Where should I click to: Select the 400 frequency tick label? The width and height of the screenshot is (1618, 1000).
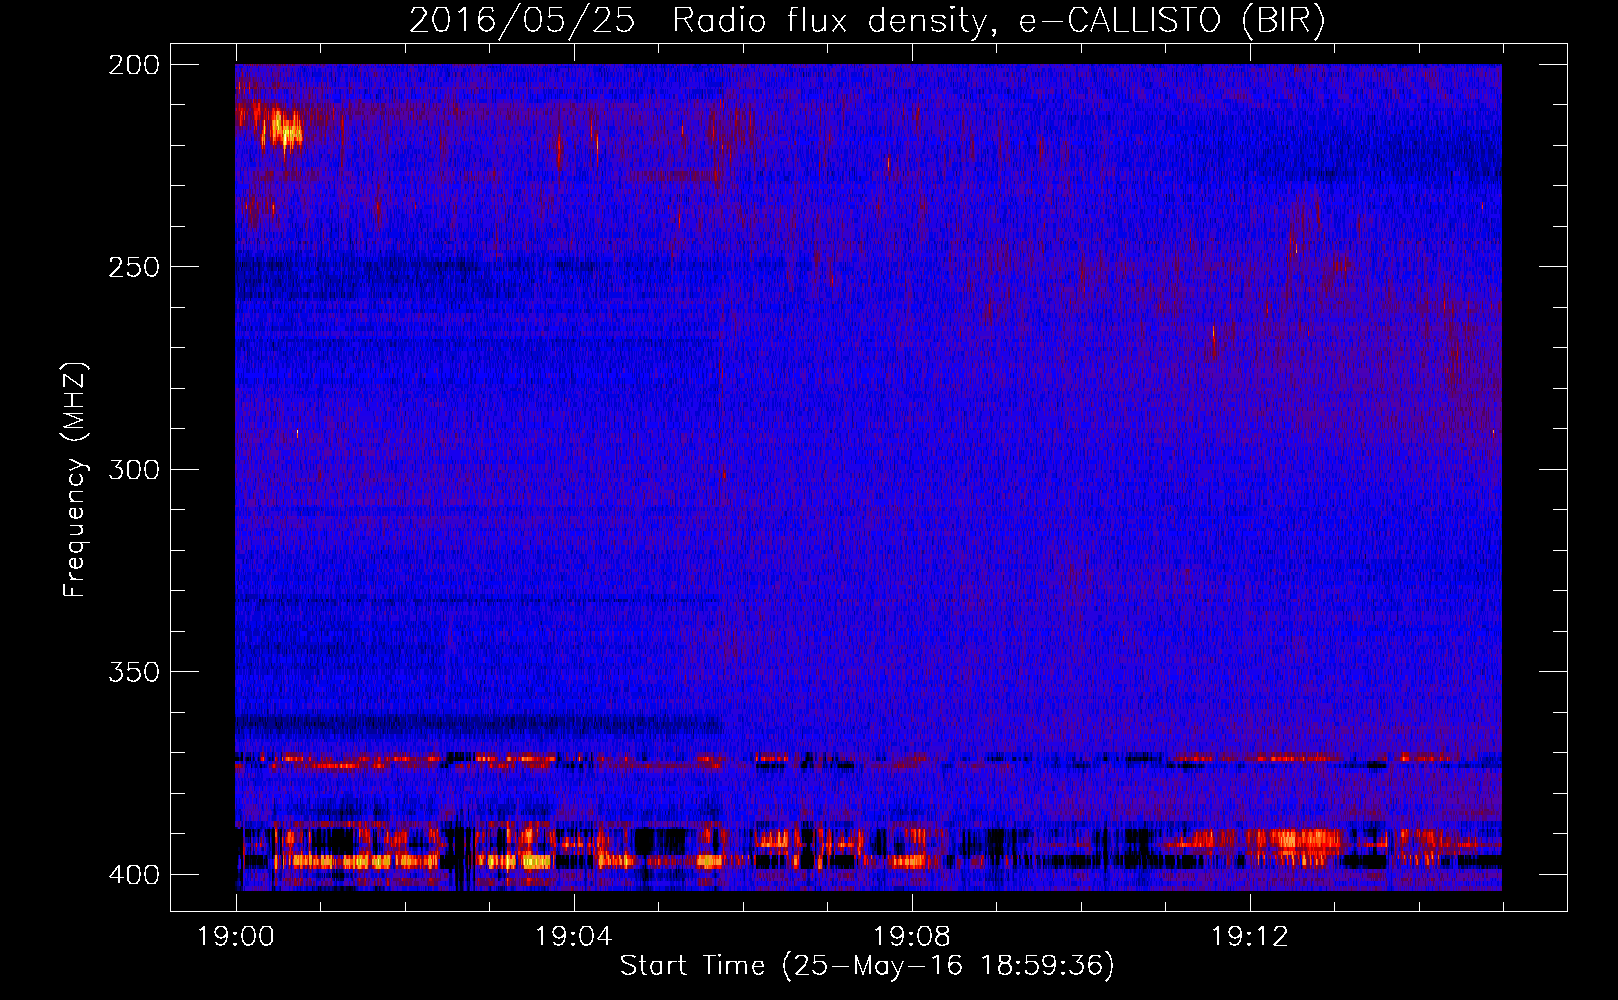[x=133, y=875]
